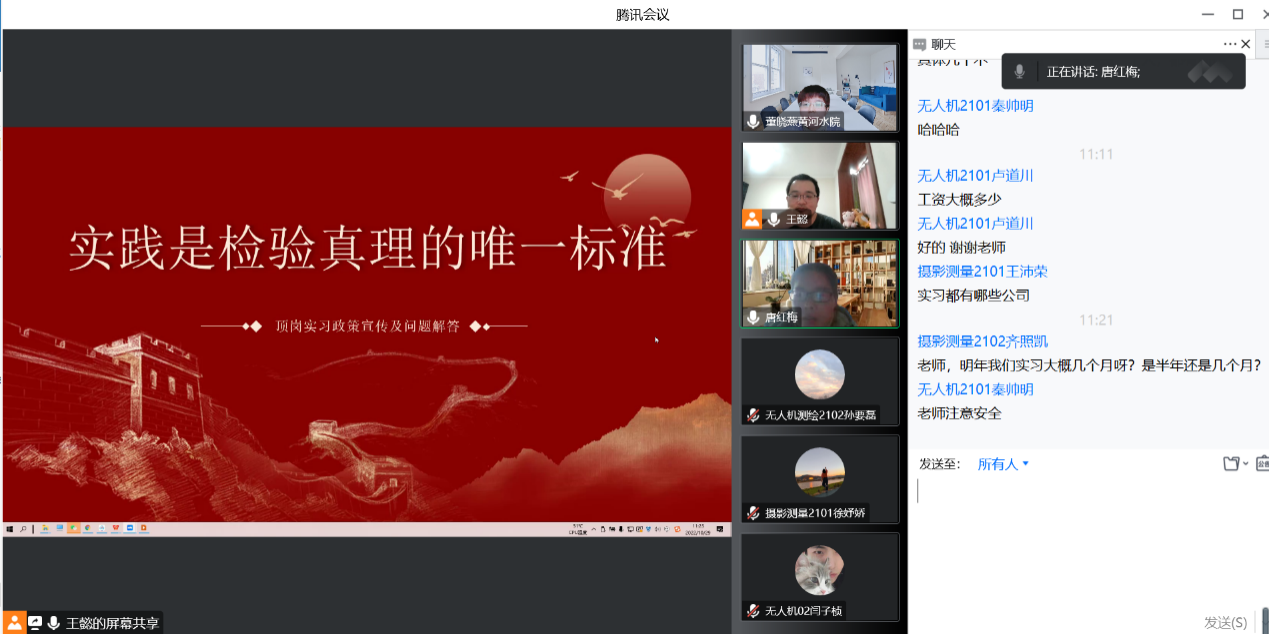Close the 聊天 chat panel
Viewport: 1269px width, 634px height.
click(x=1246, y=44)
